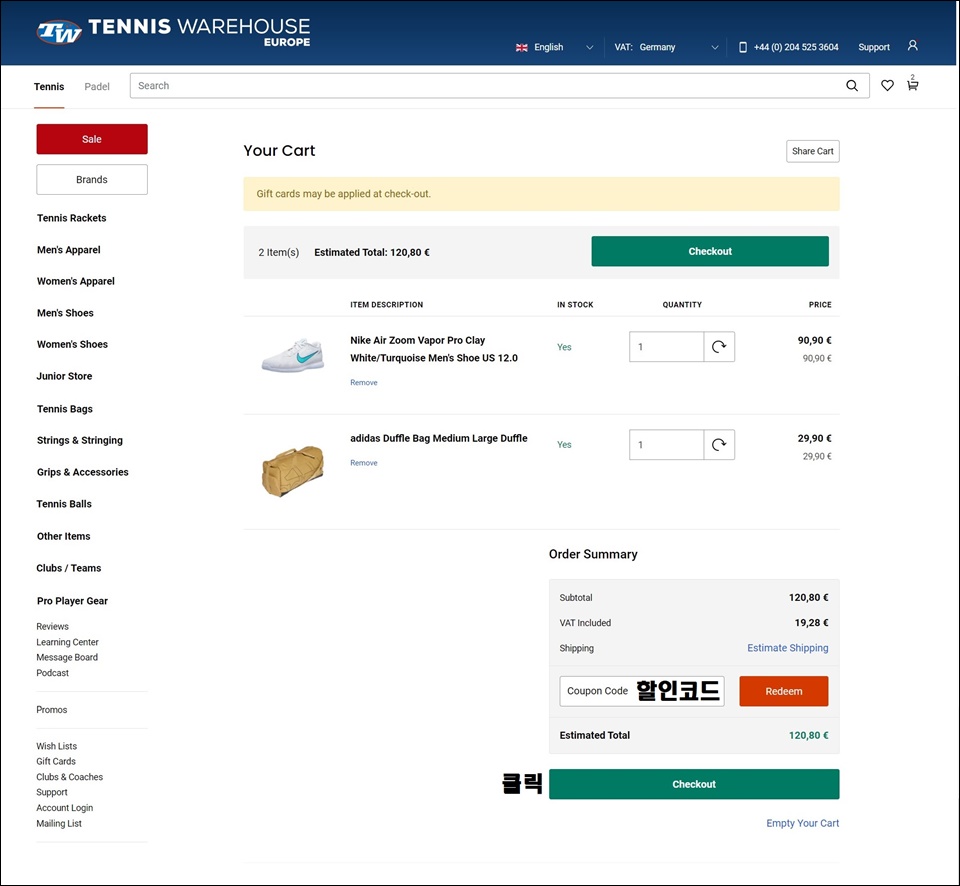Image resolution: width=960 pixels, height=886 pixels.
Task: Click the Empty Your Cart link
Action: click(803, 823)
